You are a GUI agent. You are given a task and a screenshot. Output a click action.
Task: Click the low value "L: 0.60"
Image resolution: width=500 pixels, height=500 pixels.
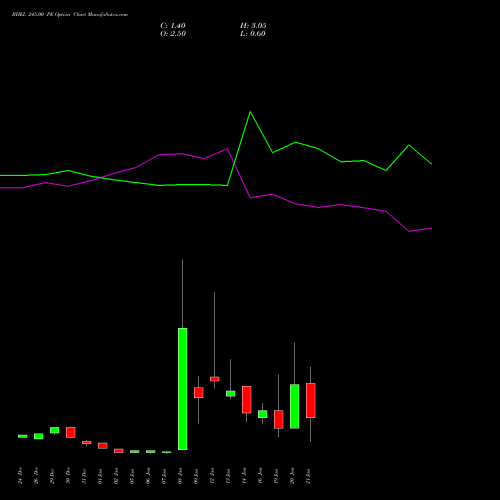point(253,34)
